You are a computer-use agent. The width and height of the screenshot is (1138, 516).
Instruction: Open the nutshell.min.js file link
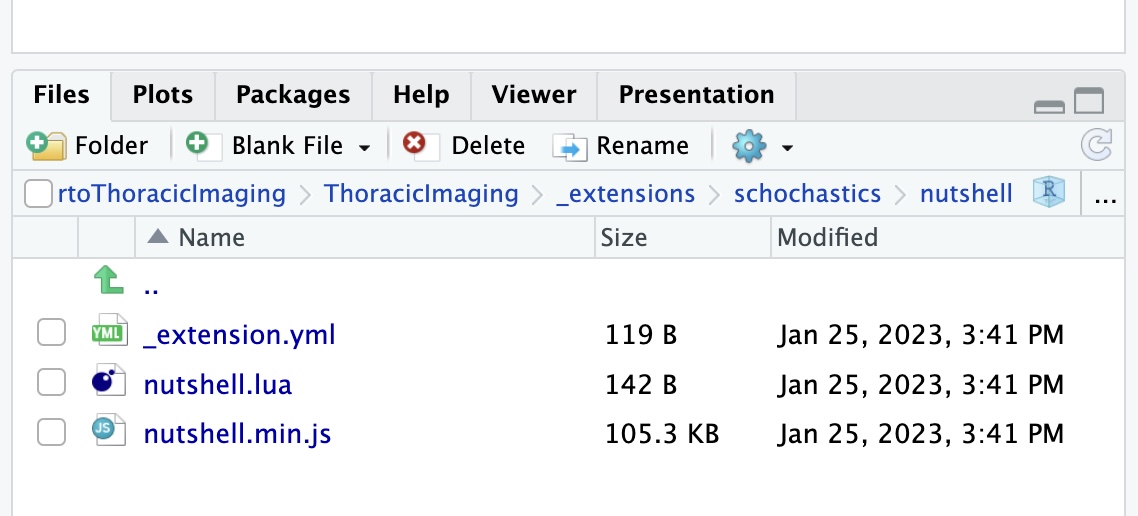coord(237,434)
